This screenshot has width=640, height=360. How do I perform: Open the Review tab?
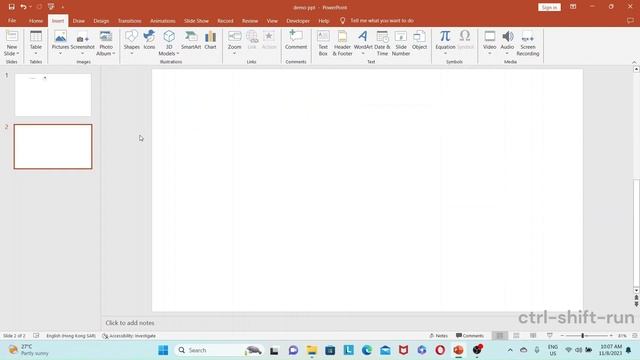click(250, 20)
